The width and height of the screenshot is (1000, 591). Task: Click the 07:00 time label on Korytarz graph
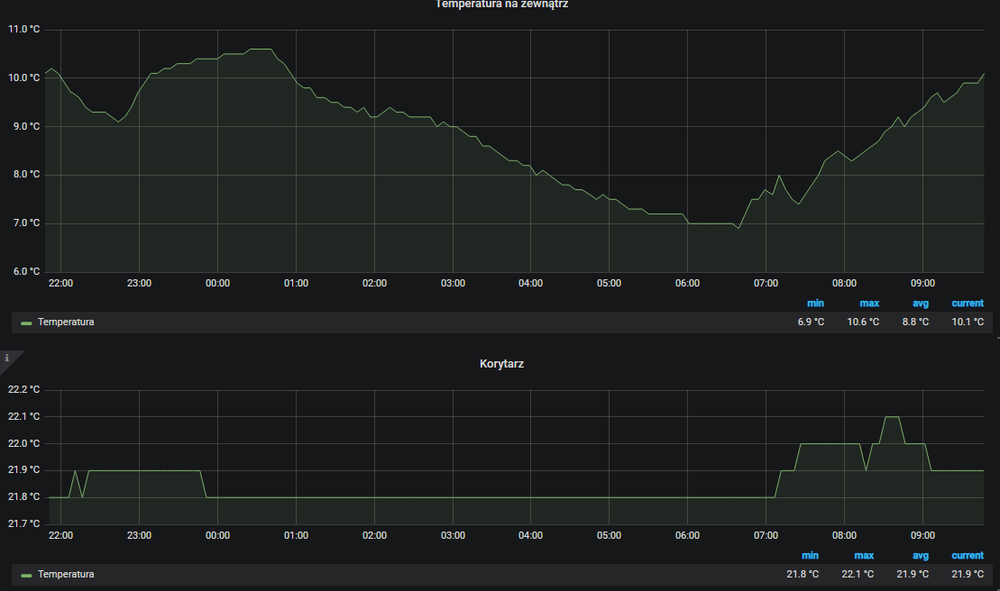pyautogui.click(x=766, y=535)
